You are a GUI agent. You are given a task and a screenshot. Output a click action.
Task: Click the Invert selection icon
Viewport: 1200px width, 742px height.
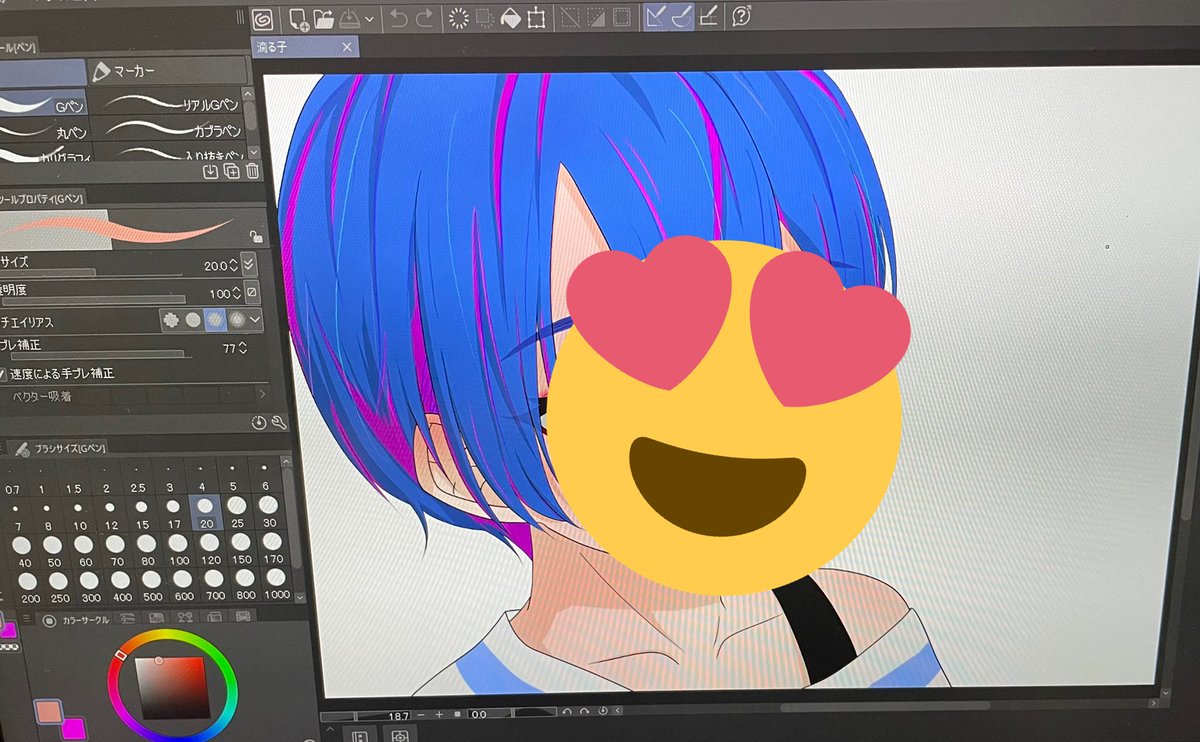tap(596, 17)
